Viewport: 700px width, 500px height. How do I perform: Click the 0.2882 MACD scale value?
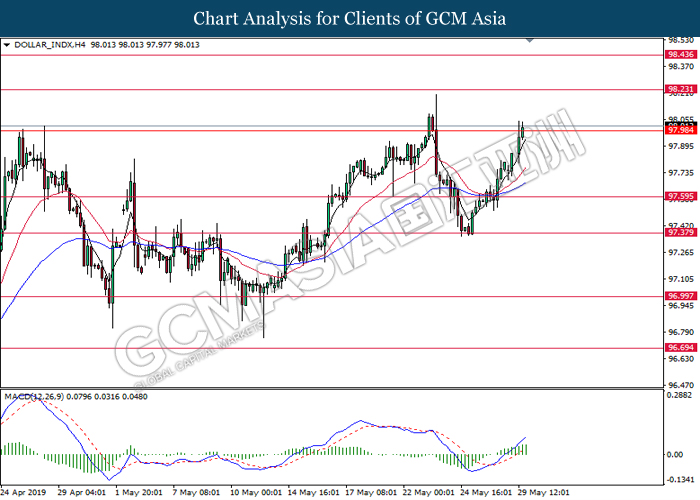pos(679,395)
